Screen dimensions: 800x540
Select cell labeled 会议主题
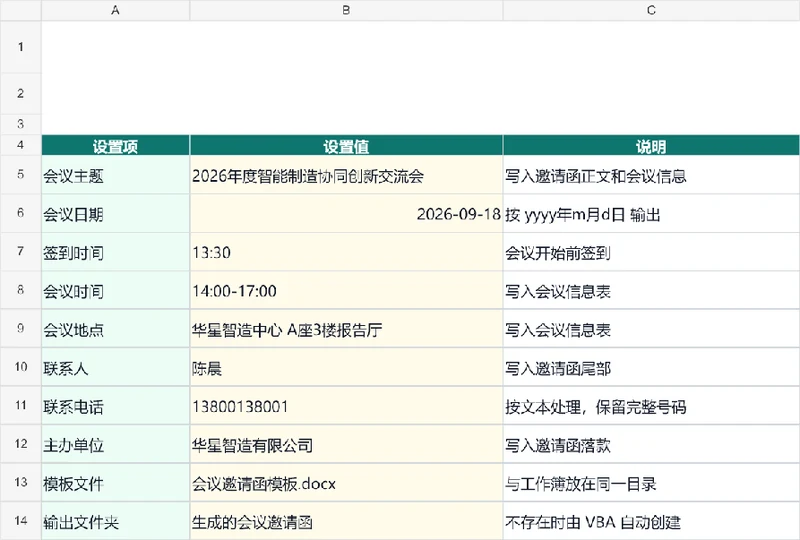tap(115, 175)
